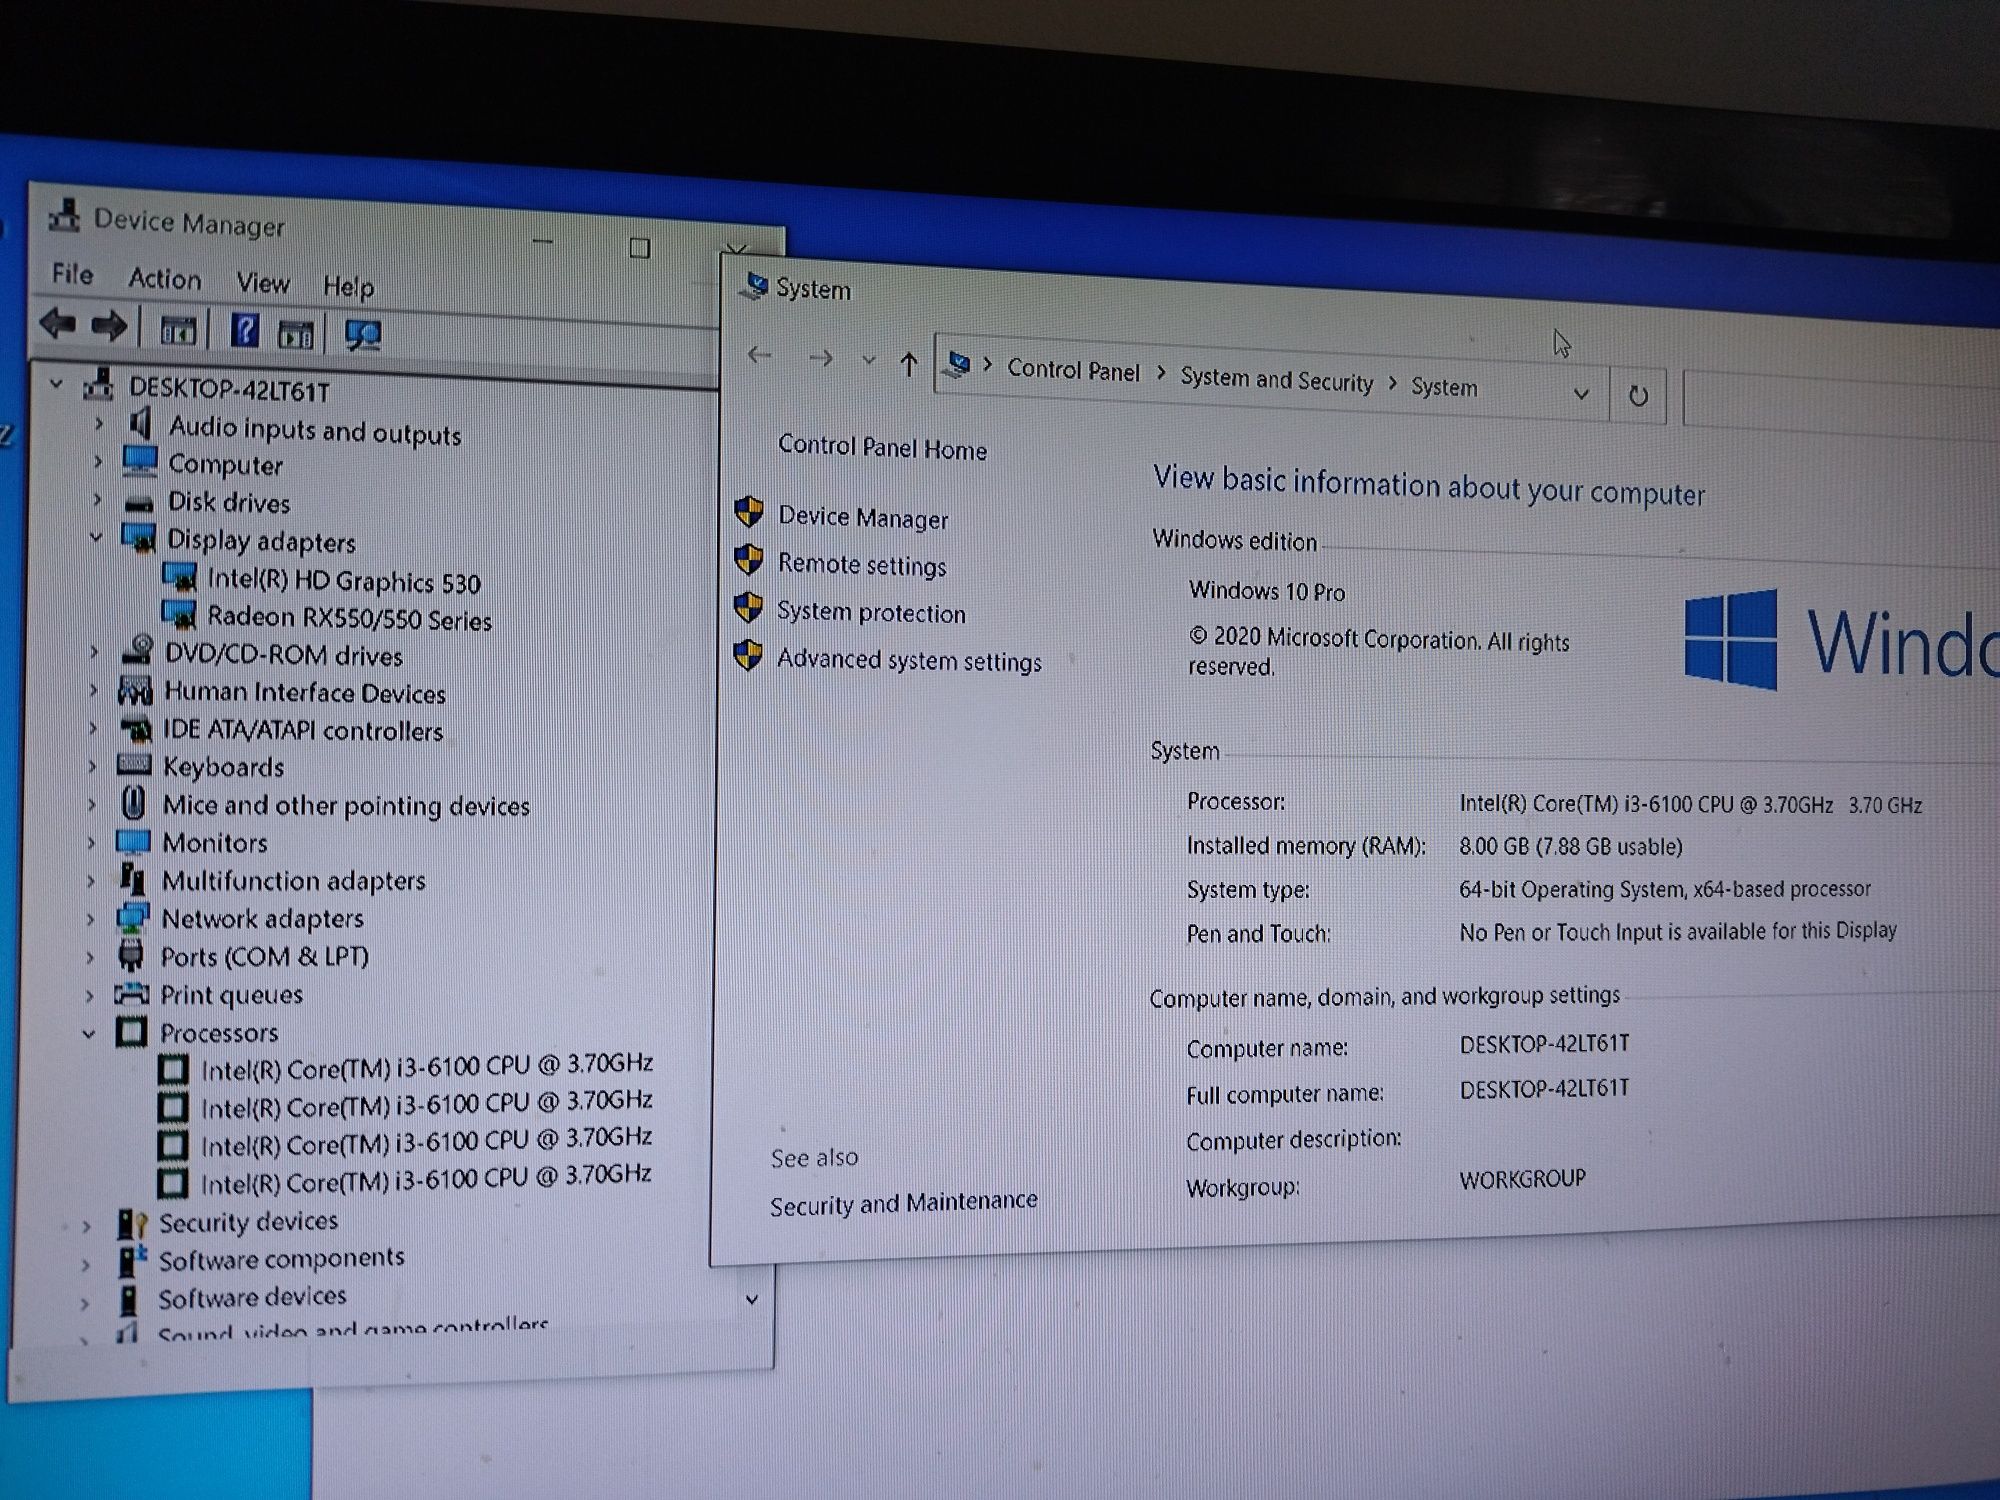Open Remote settings link

click(x=862, y=565)
